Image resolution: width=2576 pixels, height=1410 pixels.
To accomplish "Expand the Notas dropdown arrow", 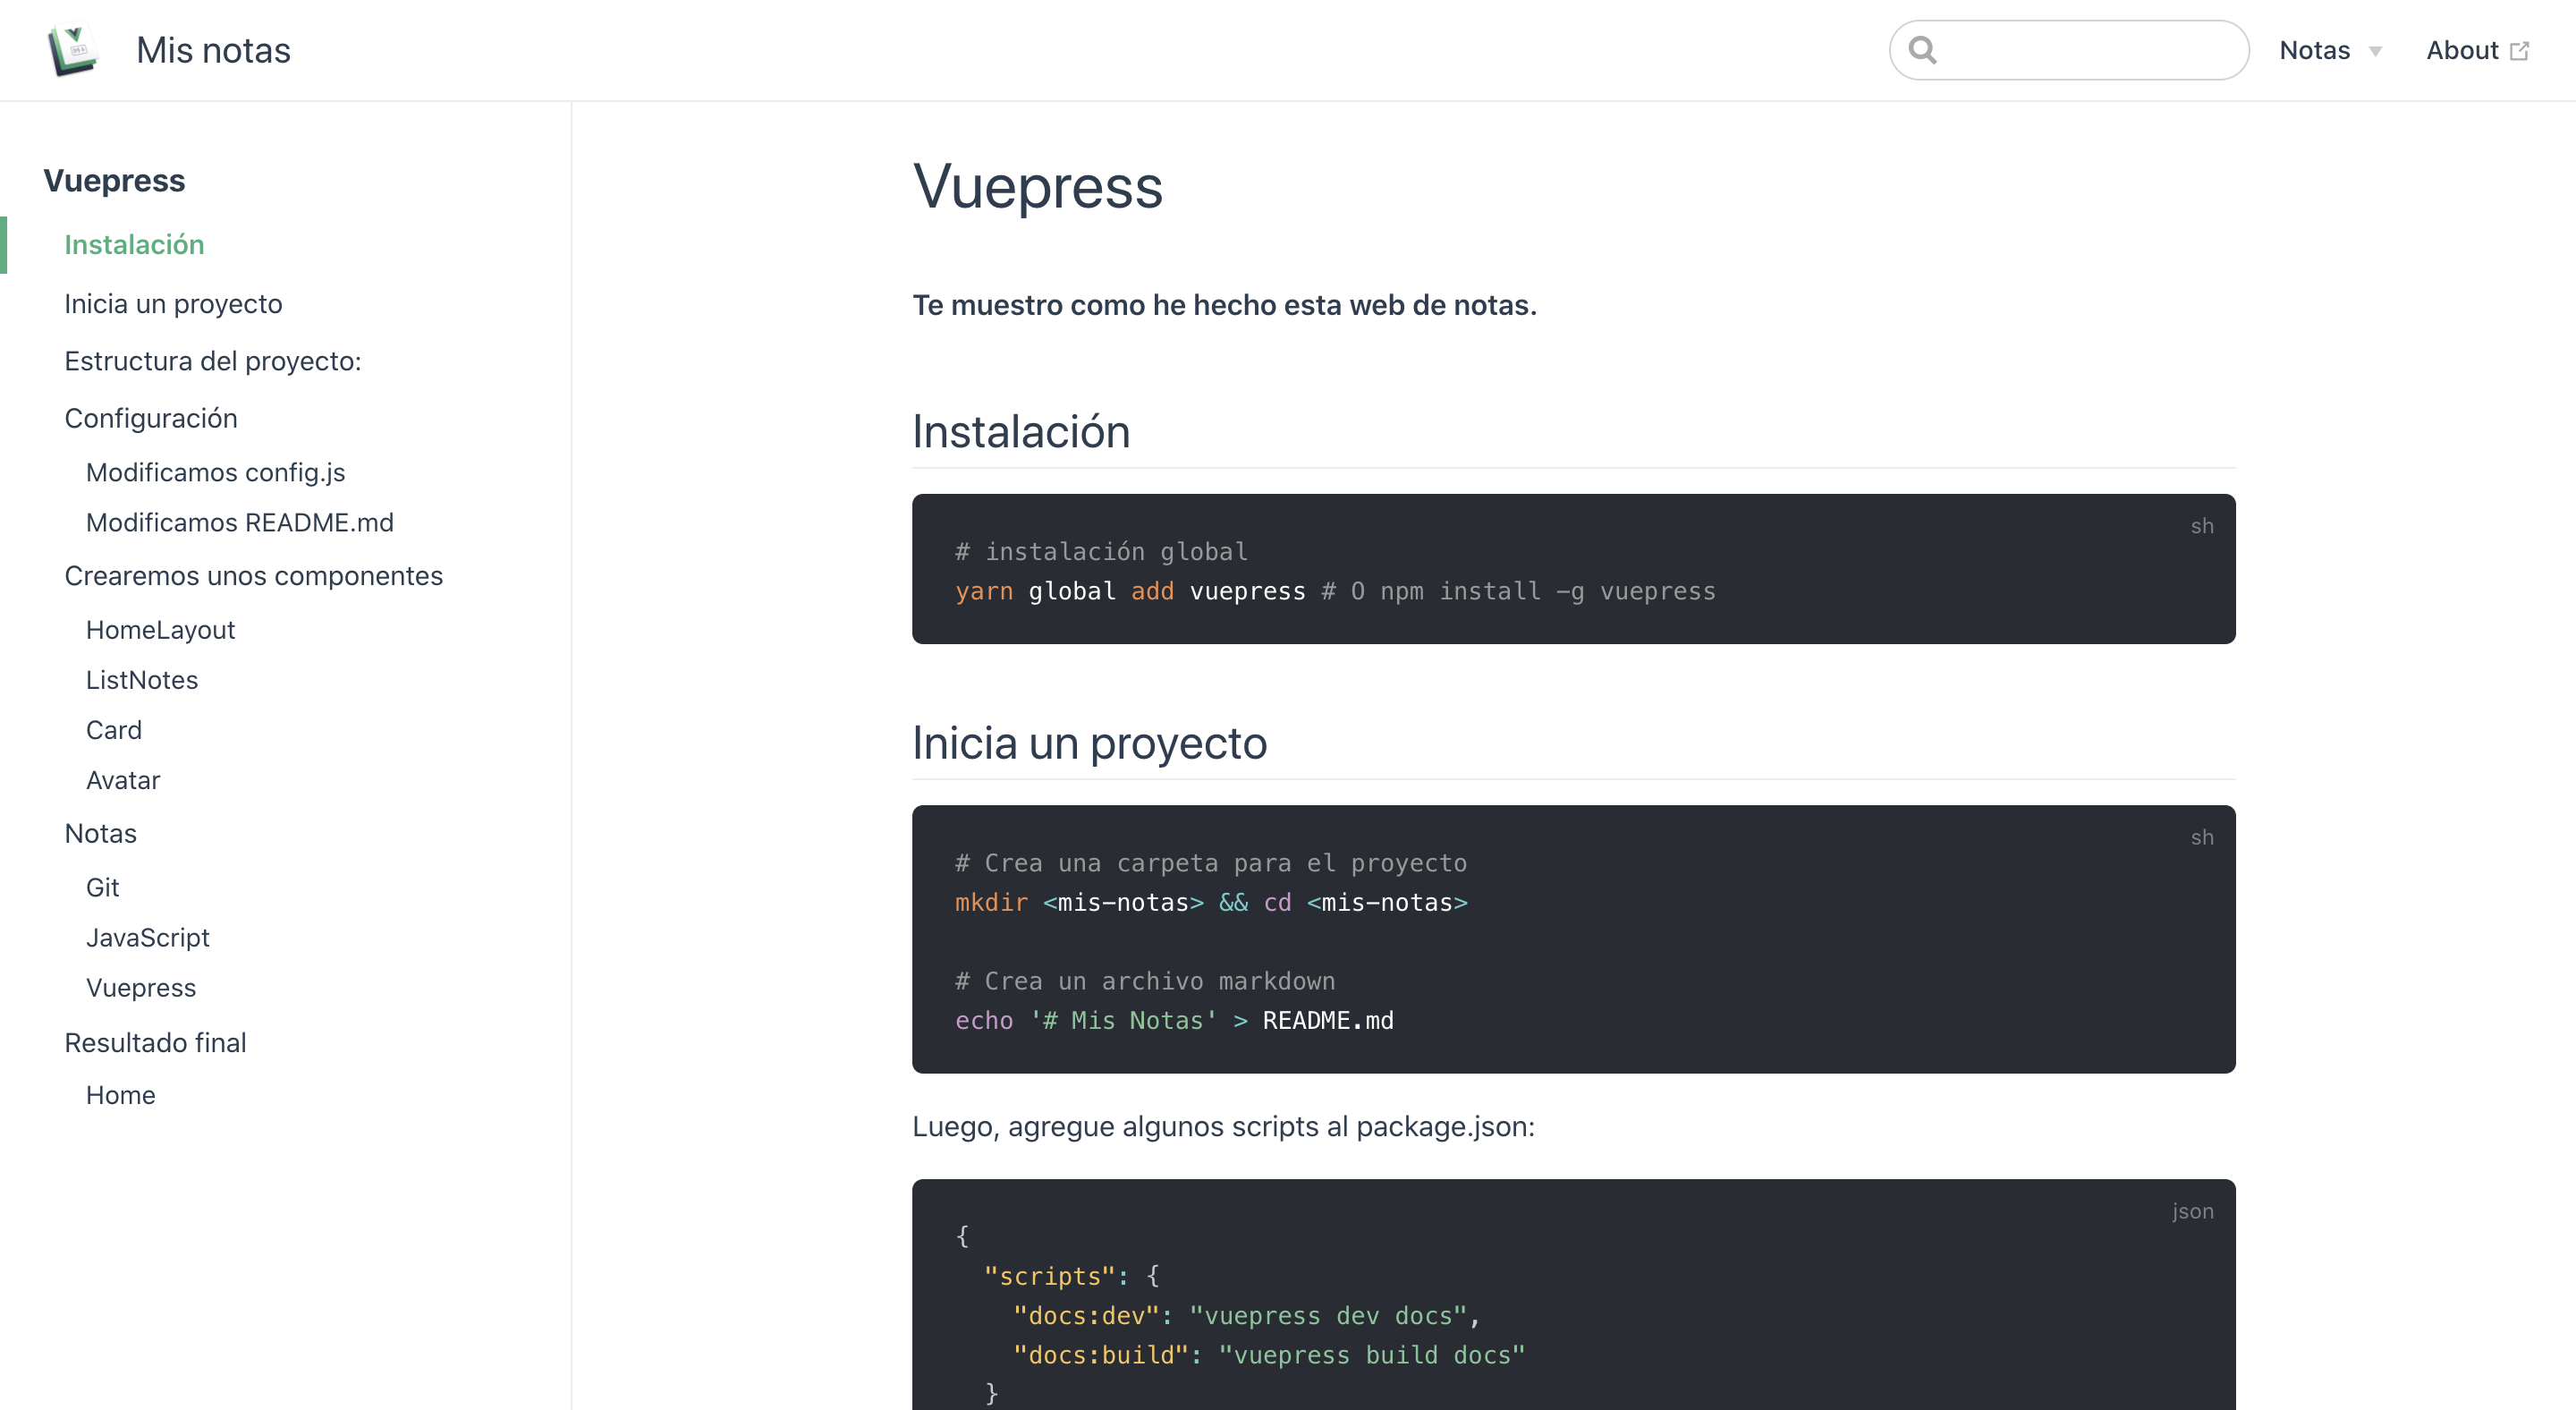I will coord(2375,52).
